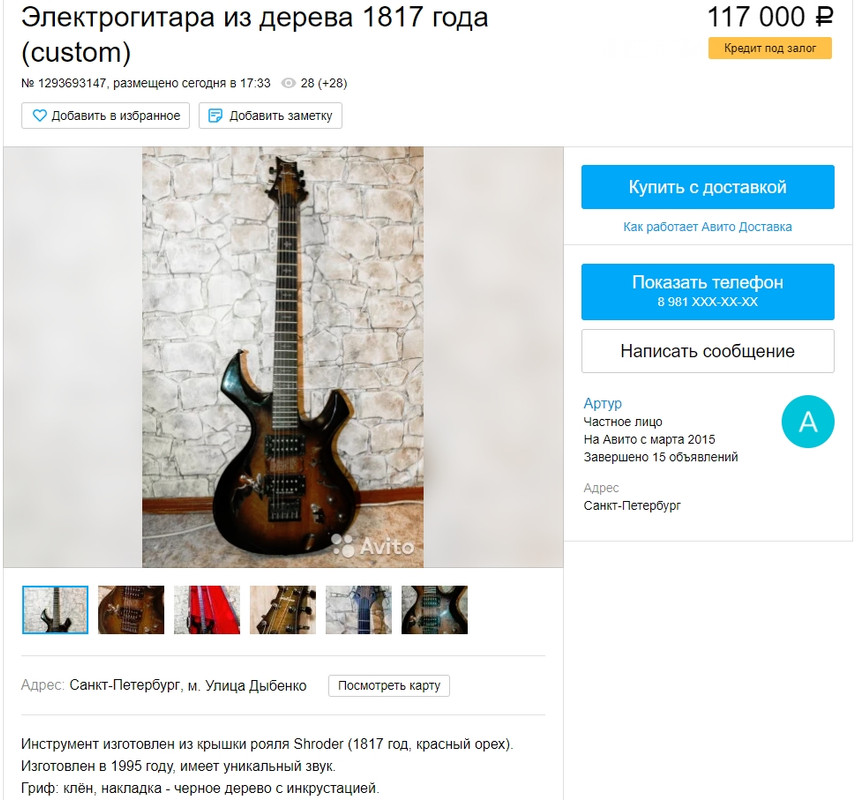The image size is (856, 800).
Task: Reveal seller number via Показать телефон
Action: 708,292
